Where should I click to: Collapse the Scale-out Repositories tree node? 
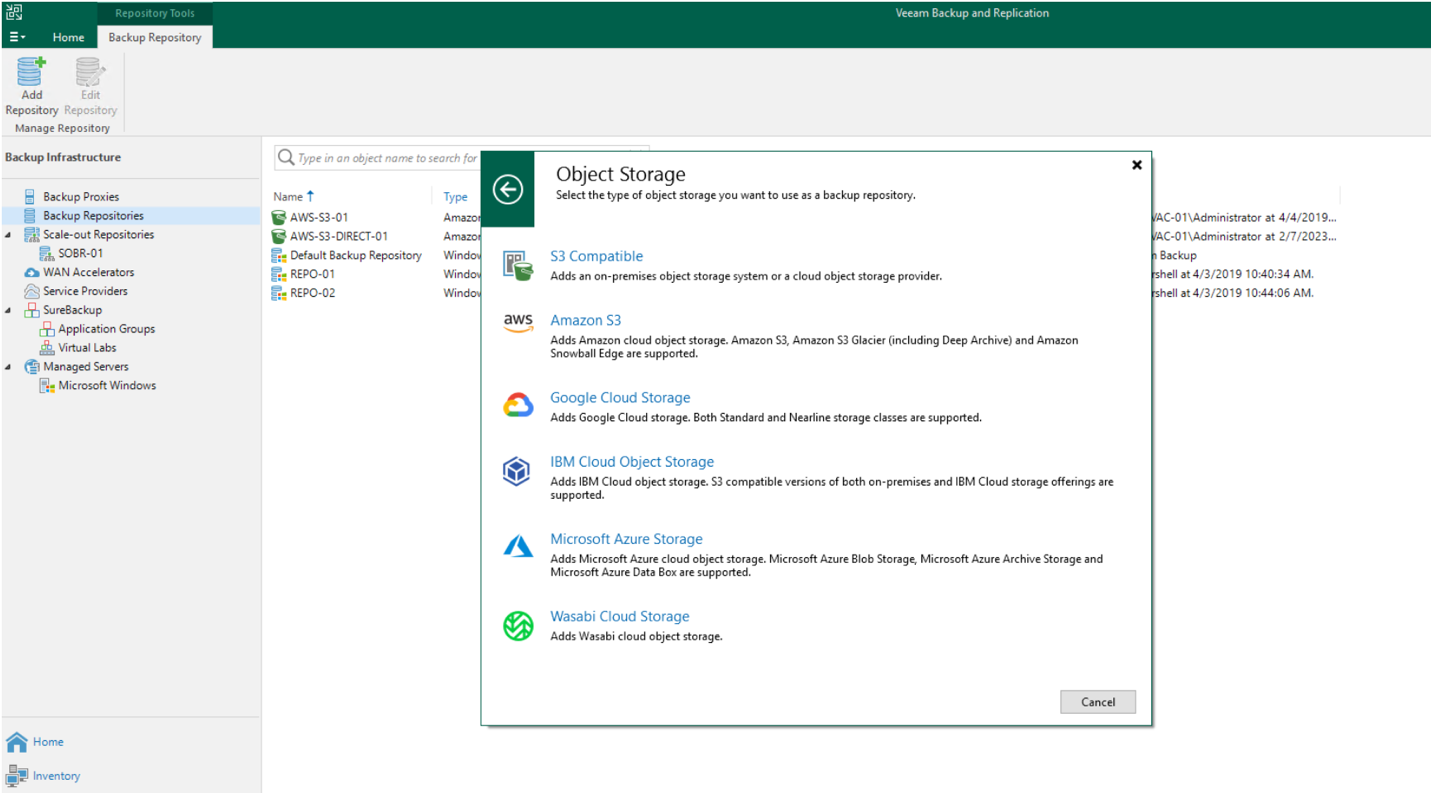click(9, 235)
